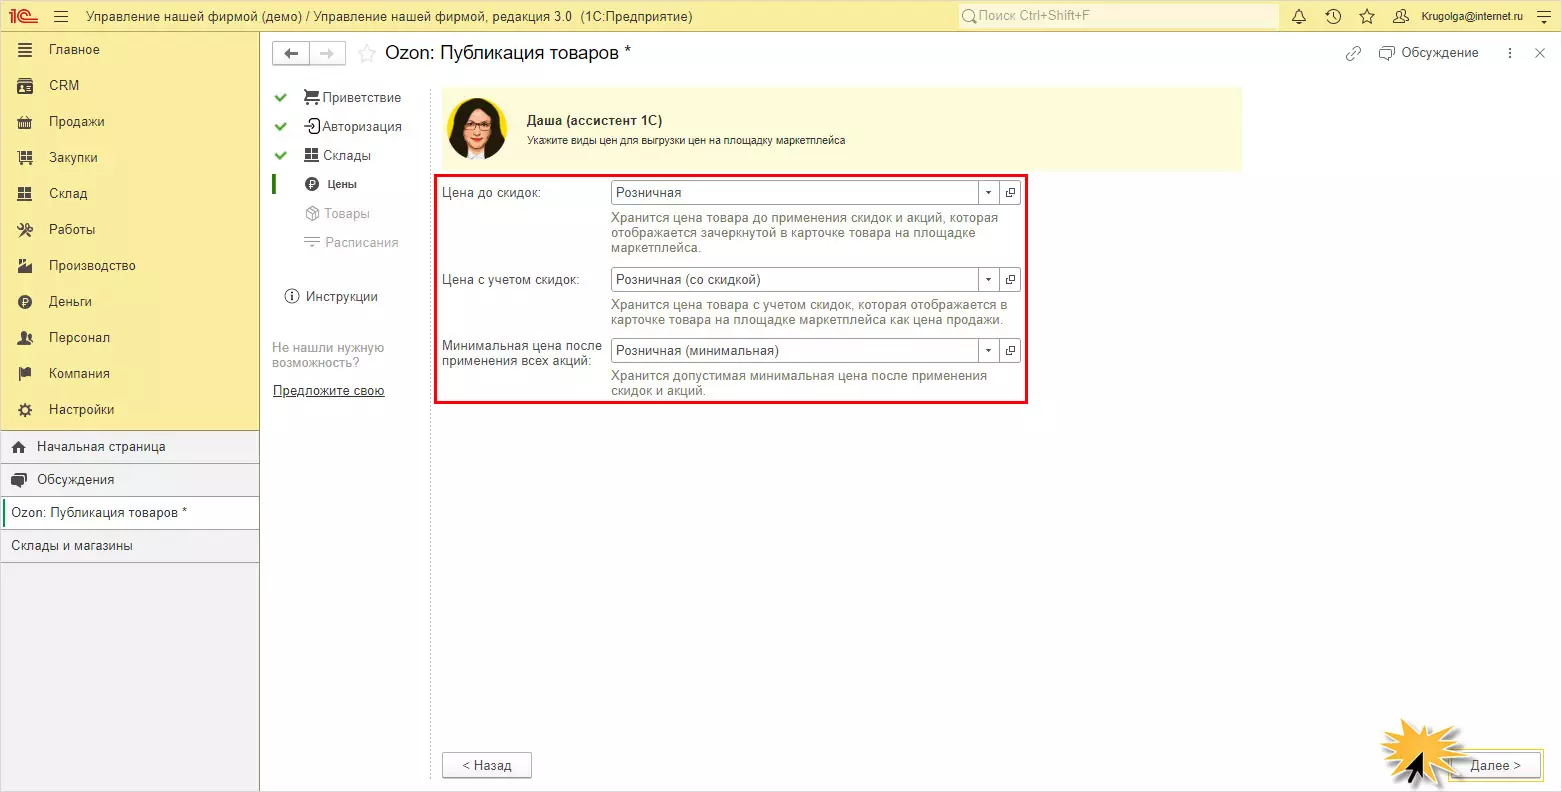Open the Обсуждение panel
The height and width of the screenshot is (792, 1562).
pos(1428,53)
